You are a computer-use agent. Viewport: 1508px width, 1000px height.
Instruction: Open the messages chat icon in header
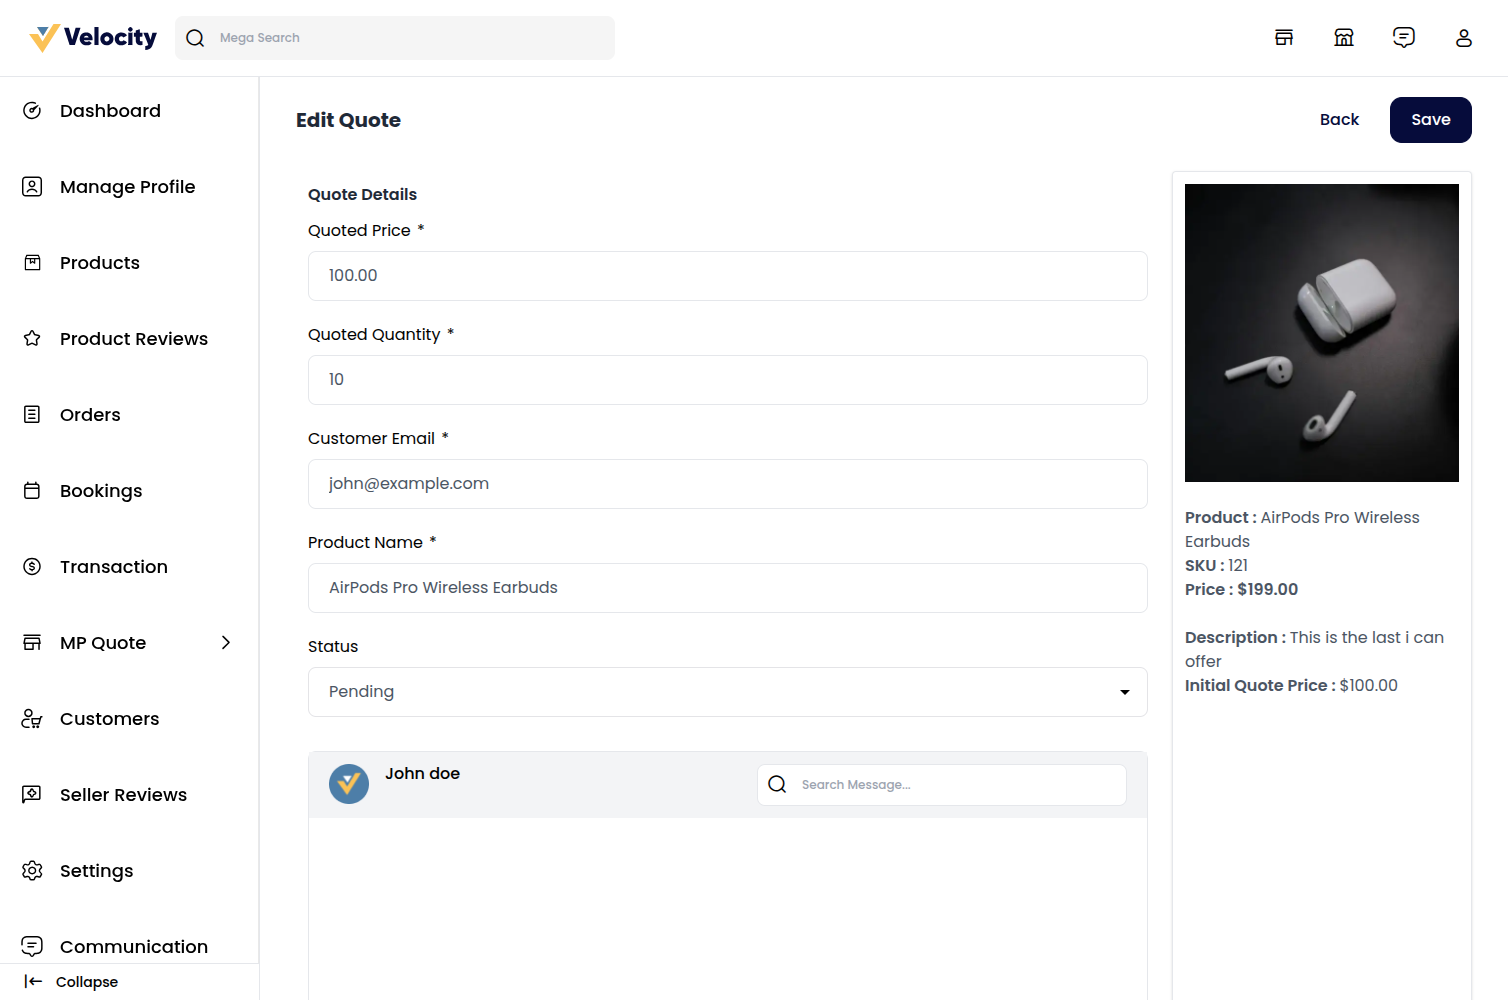[x=1404, y=38]
